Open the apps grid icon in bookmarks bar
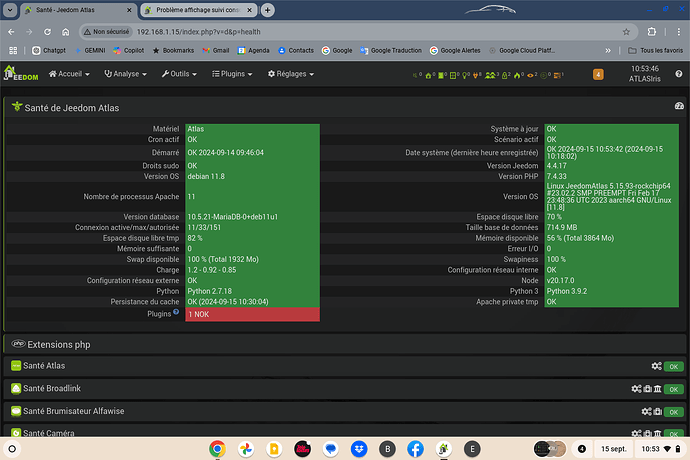 13,51
